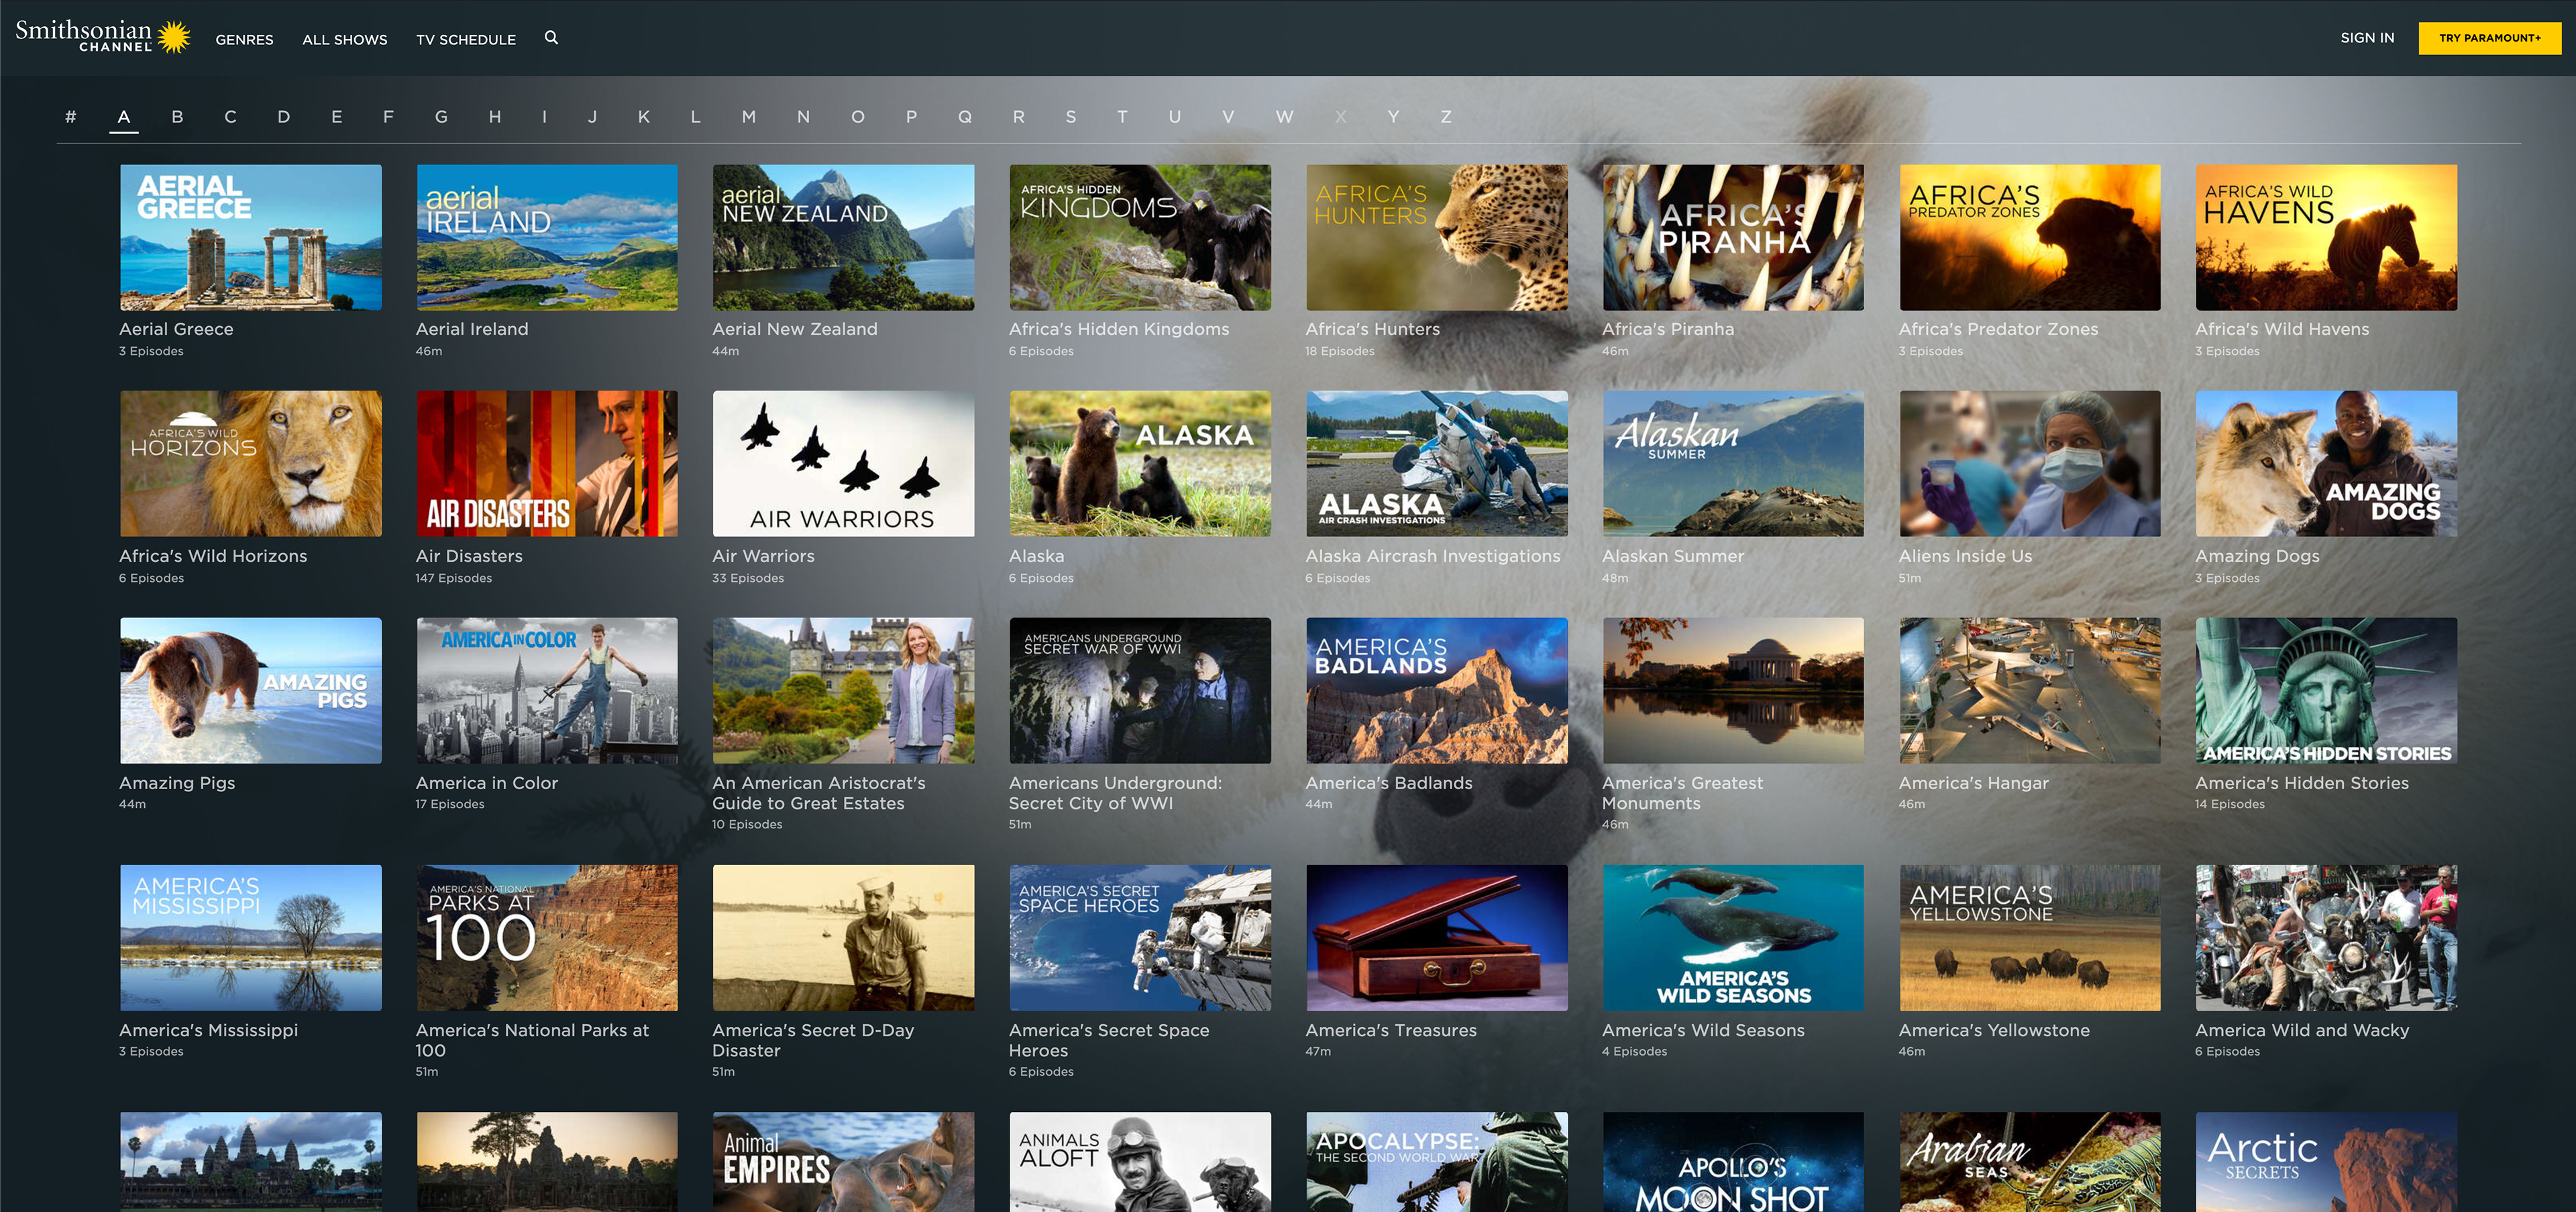Open Alaska Aircrash Investigations thumbnail

[1436, 463]
